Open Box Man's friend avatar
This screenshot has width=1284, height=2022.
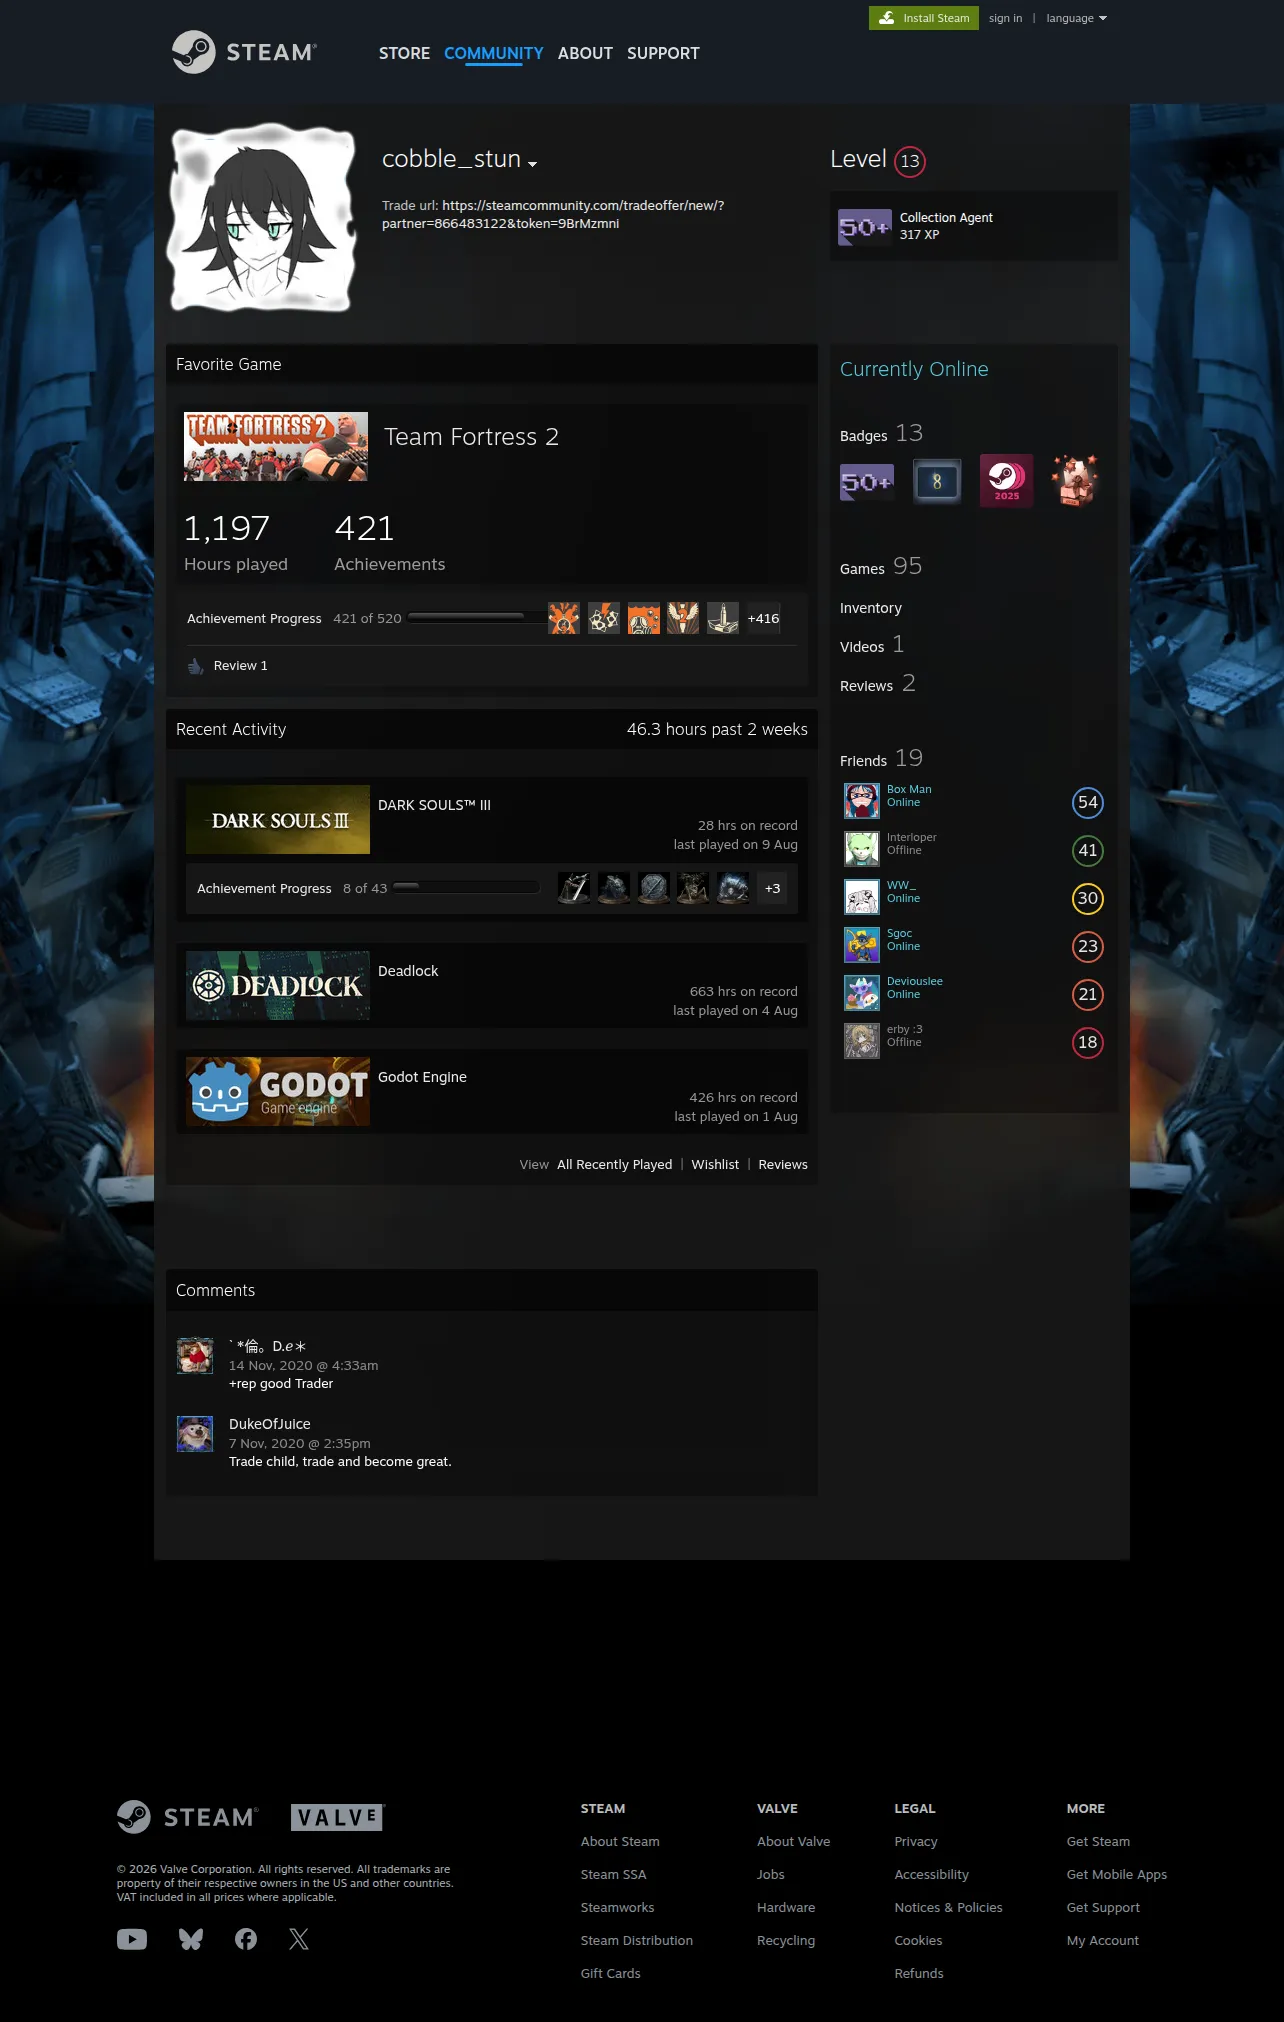862,801
